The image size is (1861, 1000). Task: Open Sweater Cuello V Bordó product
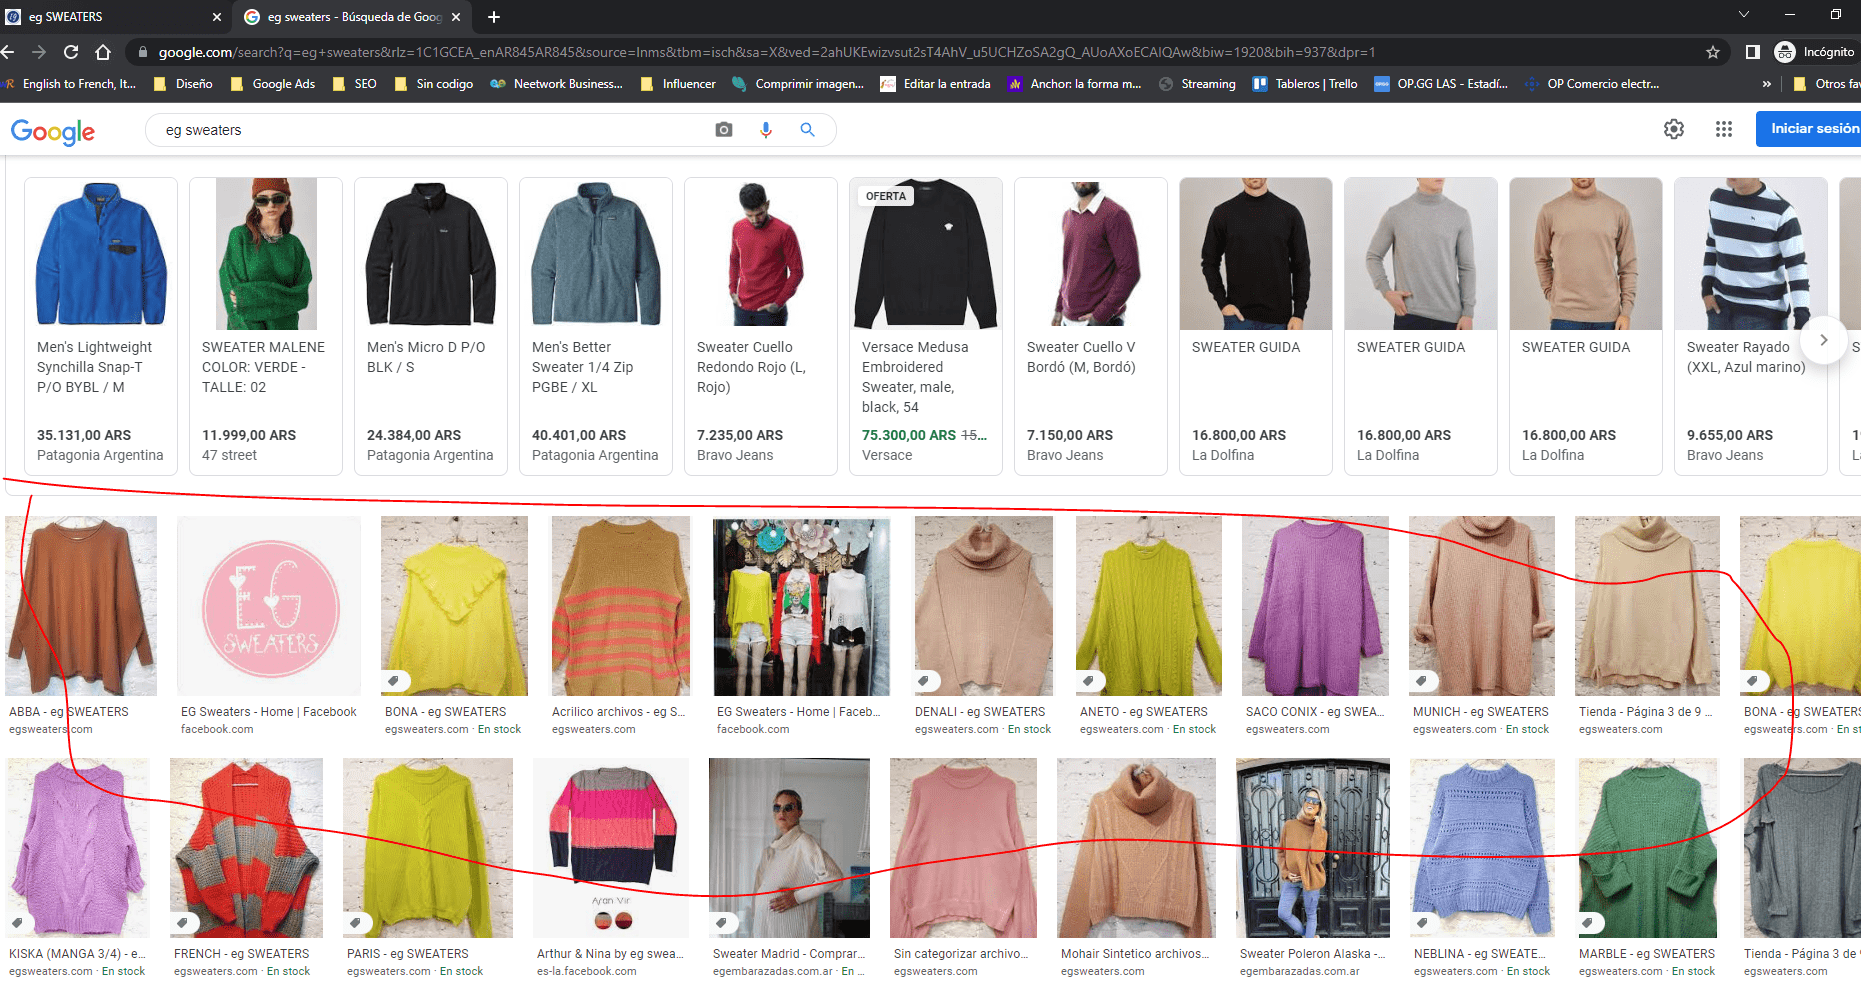pyautogui.click(x=1090, y=326)
